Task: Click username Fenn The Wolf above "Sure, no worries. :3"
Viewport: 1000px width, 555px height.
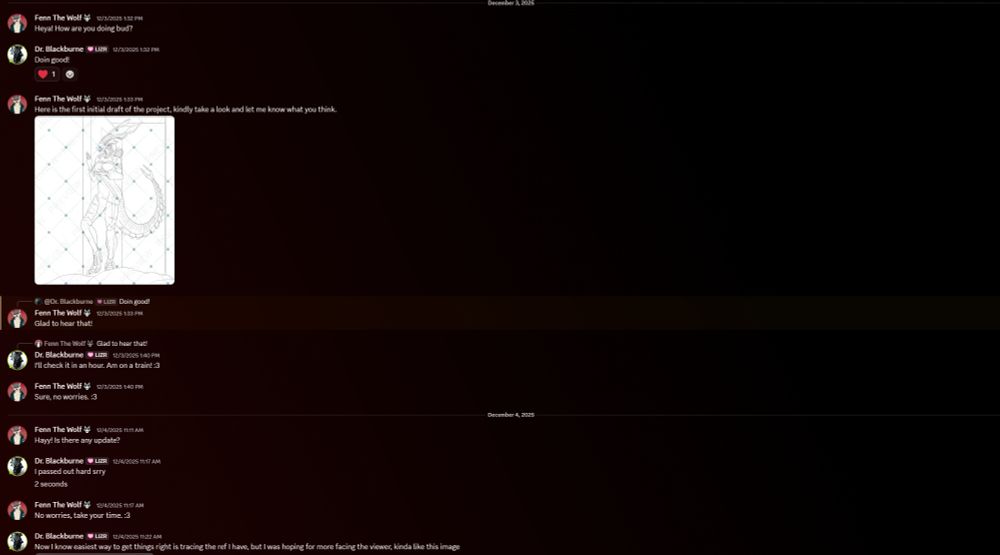Action: pos(58,386)
